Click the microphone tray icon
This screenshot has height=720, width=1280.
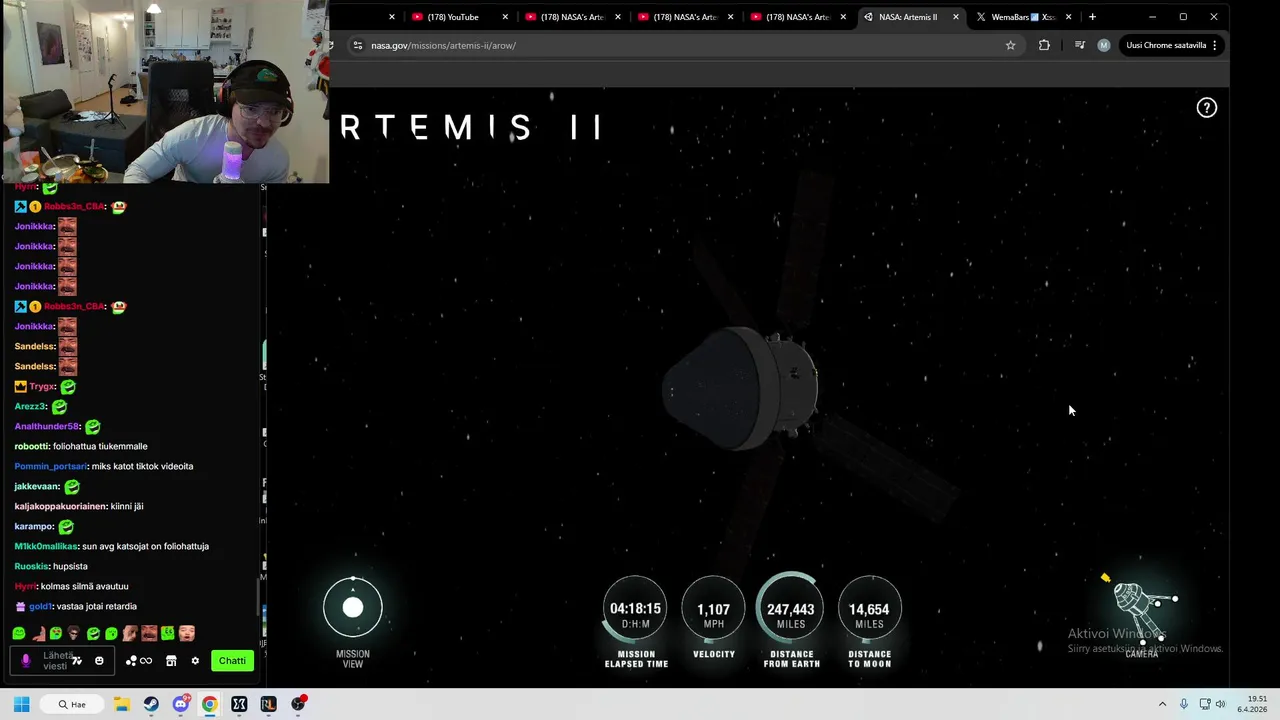click(1184, 705)
